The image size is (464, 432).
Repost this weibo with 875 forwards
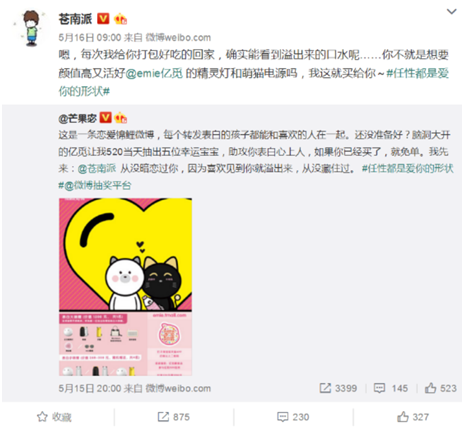pos(173,417)
